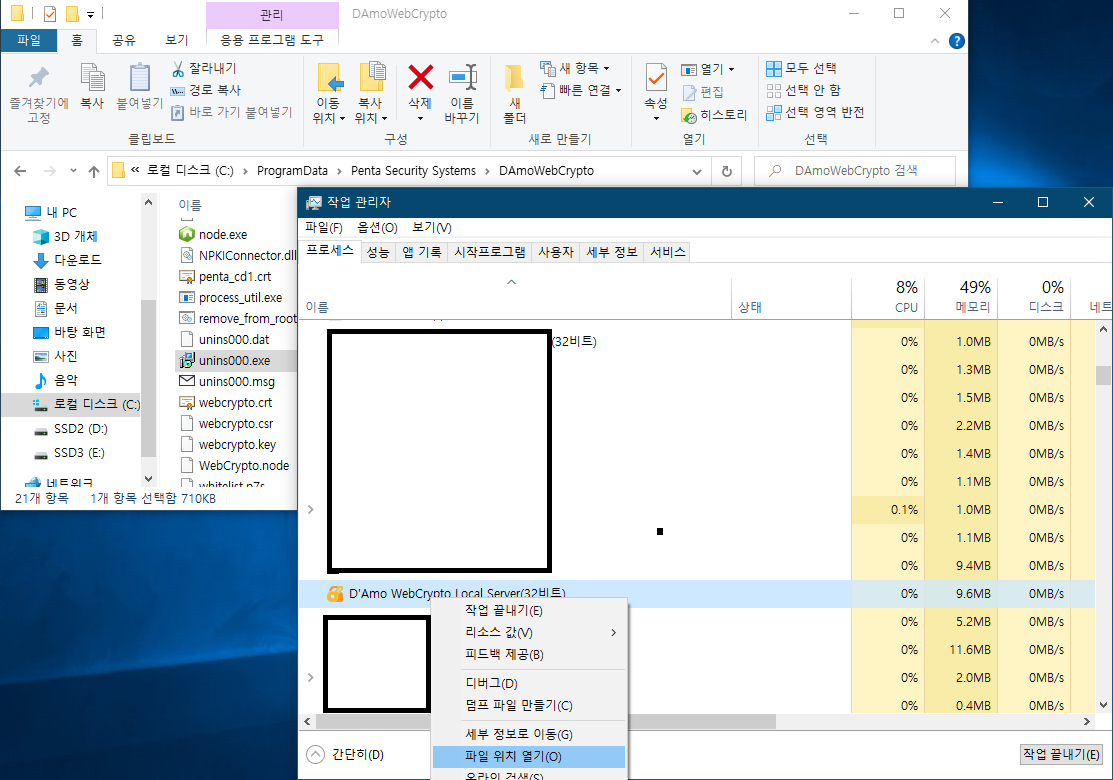
Task: Open the Task Manager File menu
Action: click(324, 227)
